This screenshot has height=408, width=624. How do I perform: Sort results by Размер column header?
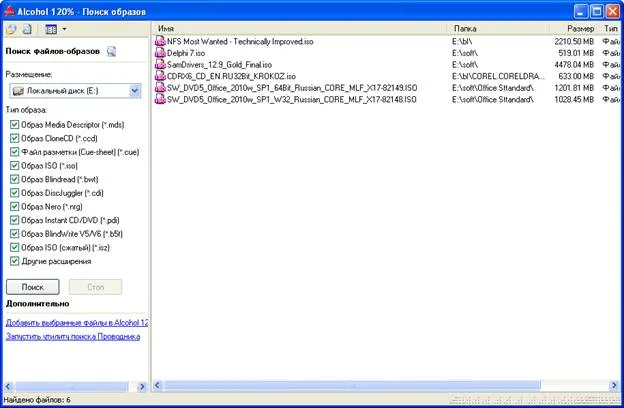(x=573, y=28)
